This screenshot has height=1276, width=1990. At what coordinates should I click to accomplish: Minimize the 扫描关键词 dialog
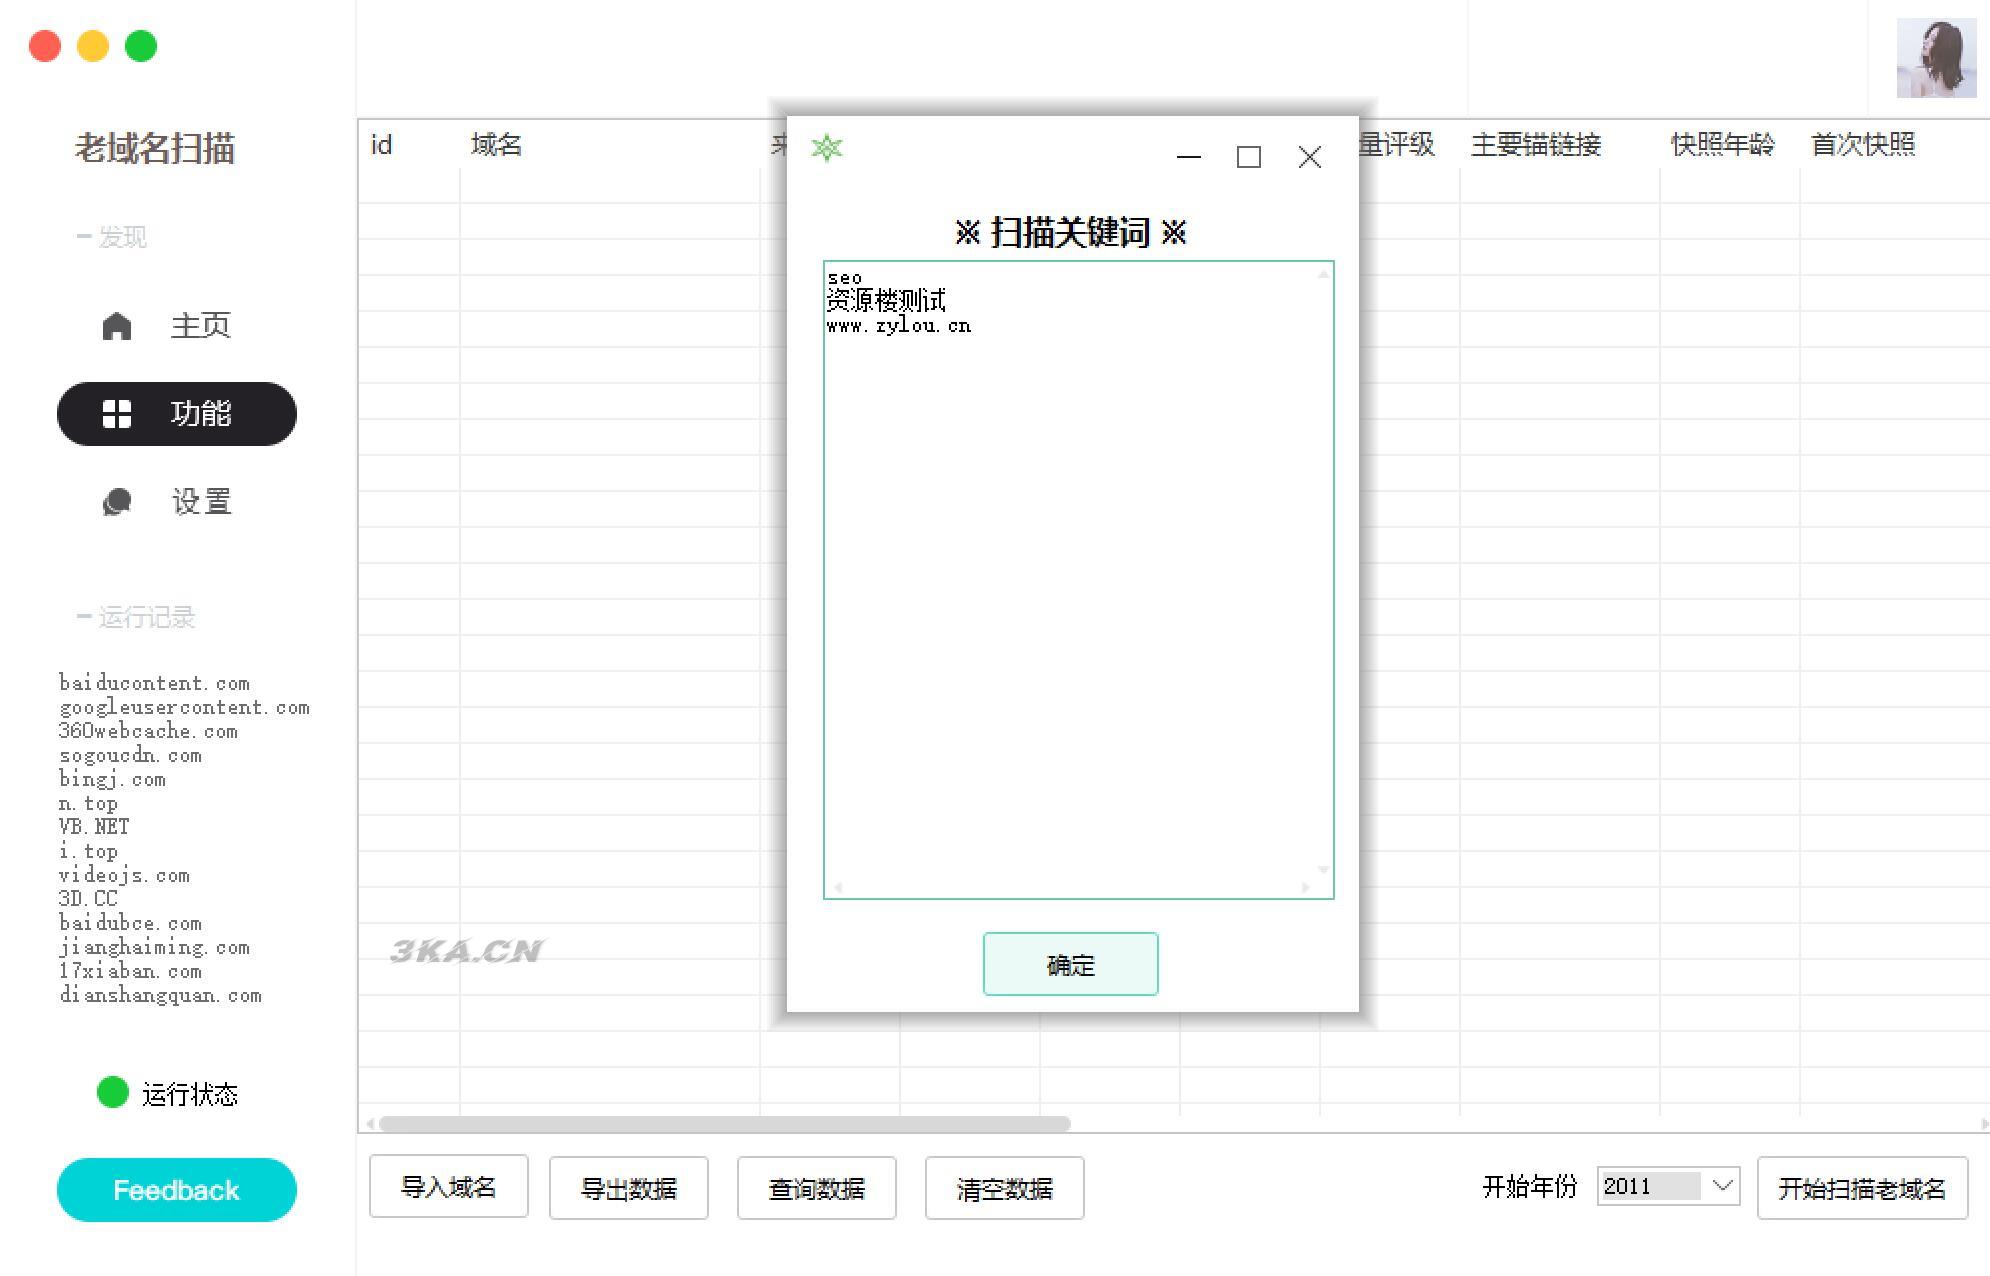pyautogui.click(x=1189, y=157)
